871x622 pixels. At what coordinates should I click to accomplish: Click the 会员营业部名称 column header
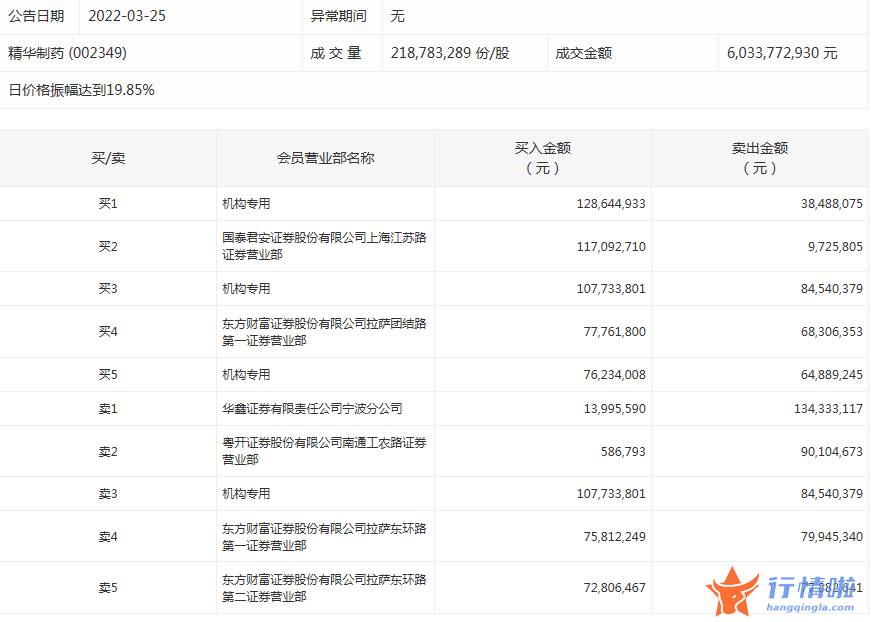pyautogui.click(x=326, y=158)
